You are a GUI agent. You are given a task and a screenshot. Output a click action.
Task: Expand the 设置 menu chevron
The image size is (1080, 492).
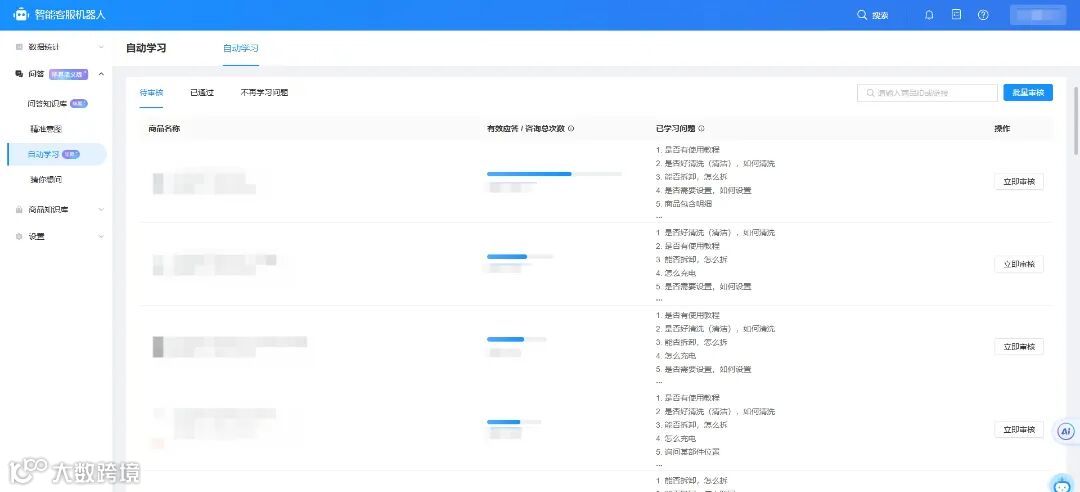click(x=101, y=236)
